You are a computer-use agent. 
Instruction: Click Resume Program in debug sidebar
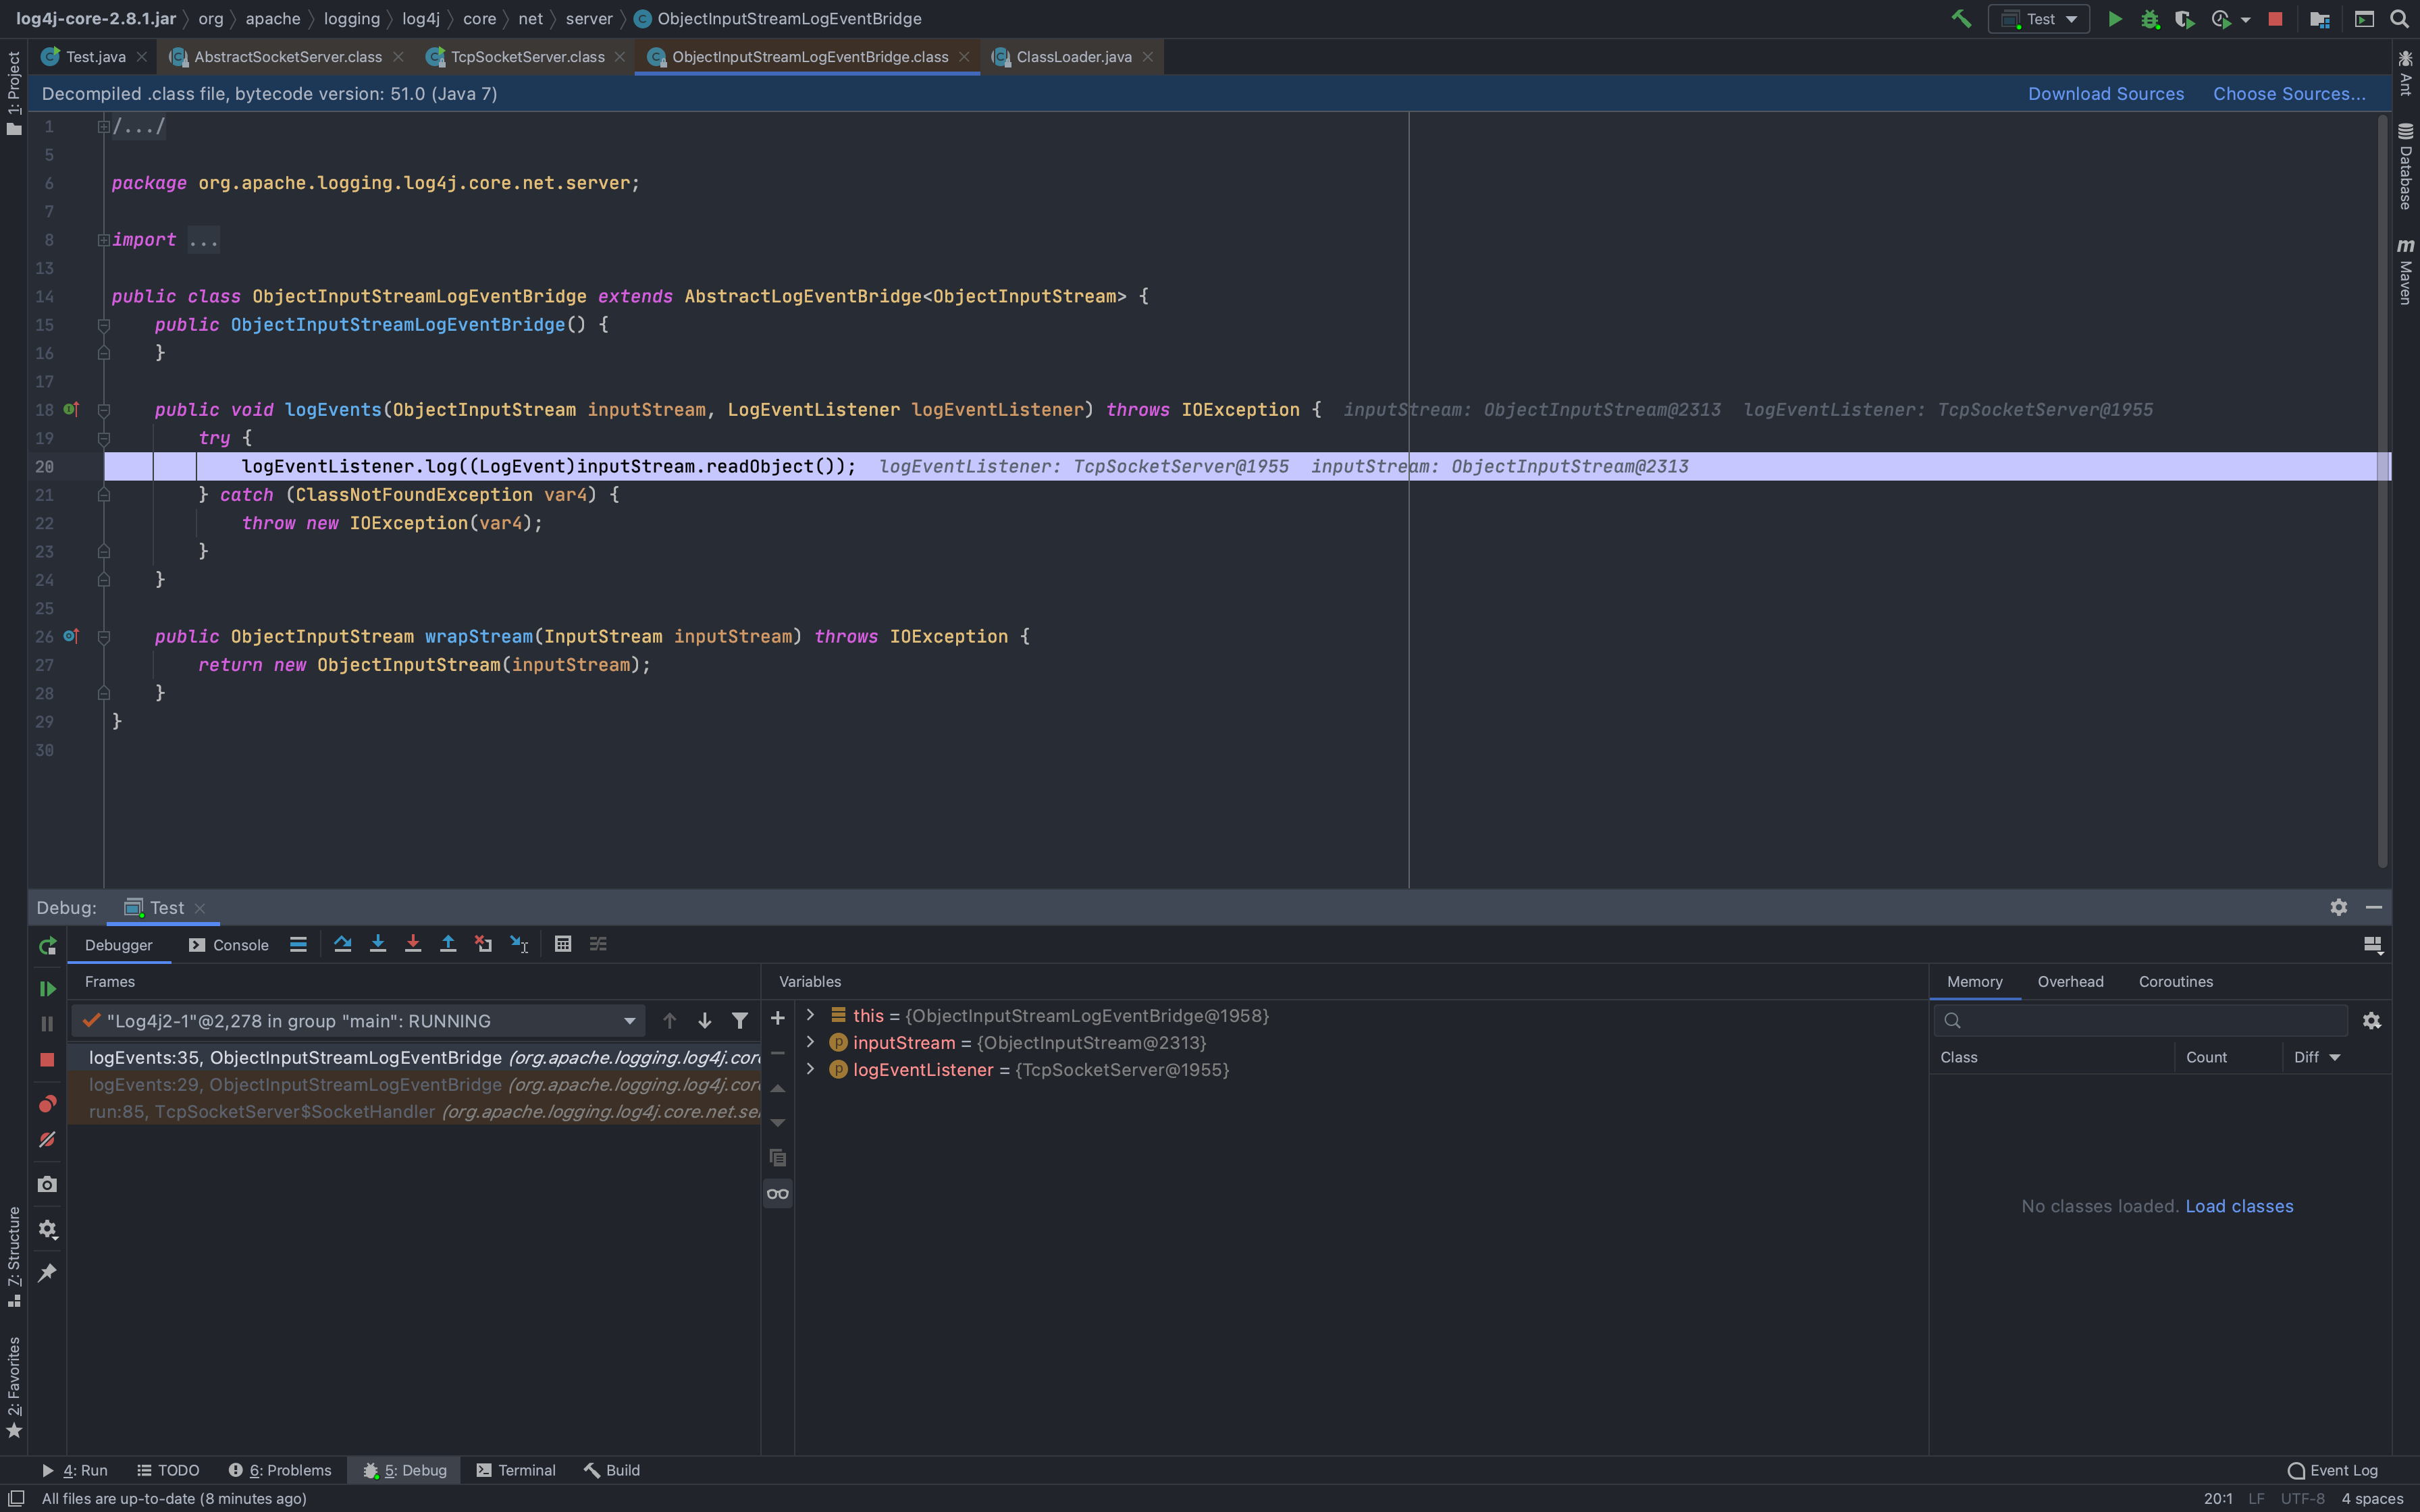47,988
